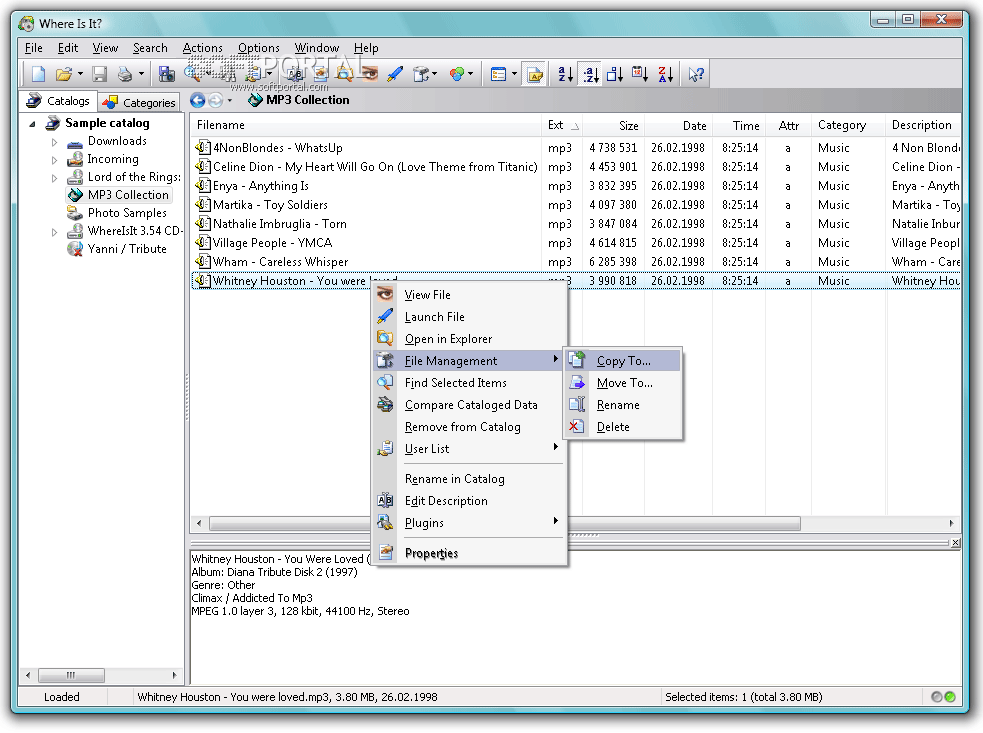Screen dimensions: 983x733
Task: Expand the Downloads tree node
Action: tap(55, 142)
